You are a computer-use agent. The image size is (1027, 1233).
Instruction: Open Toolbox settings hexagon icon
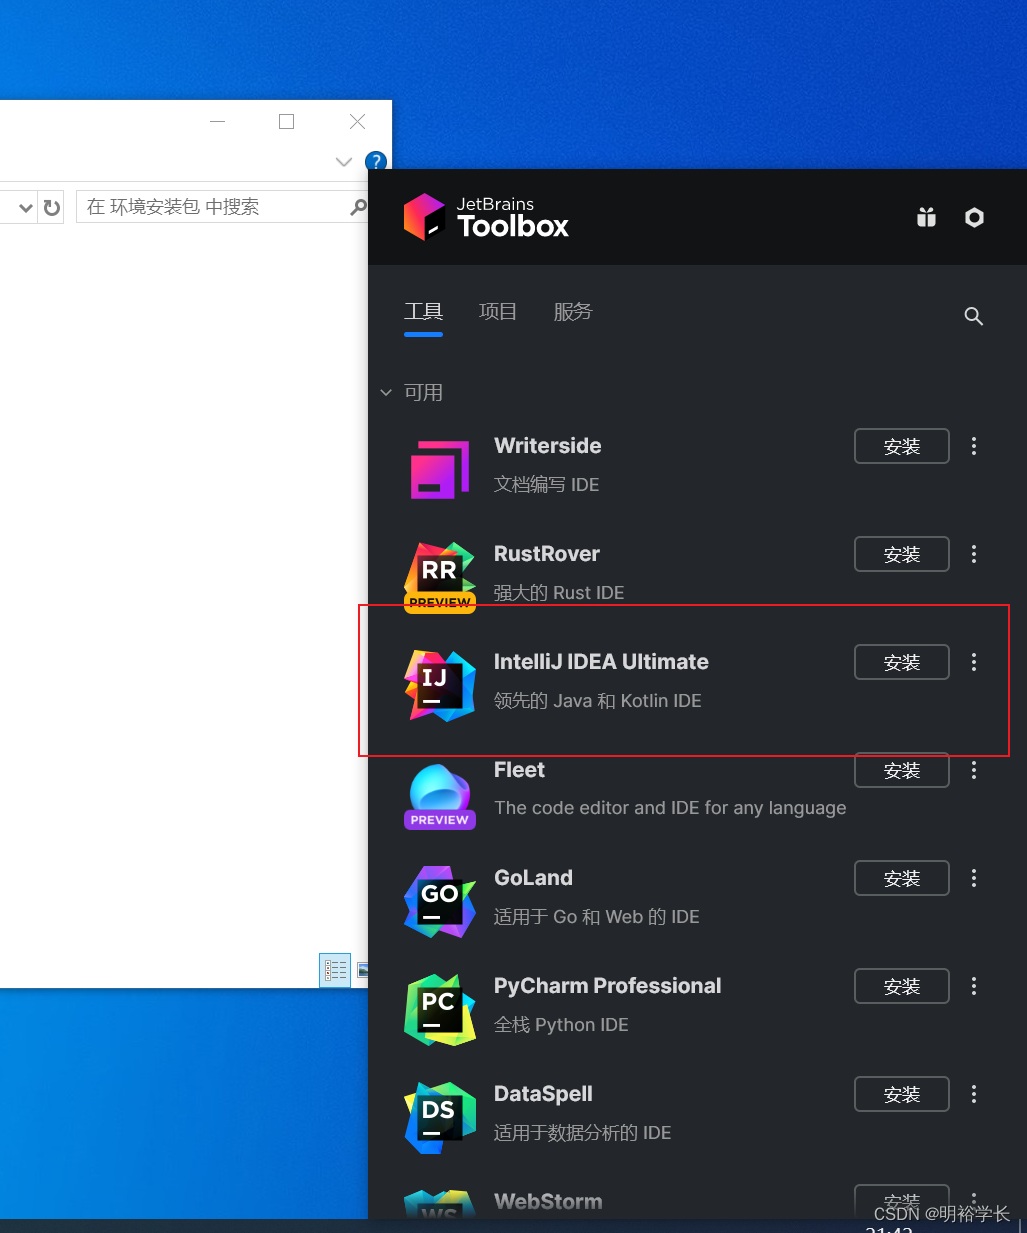coord(974,217)
